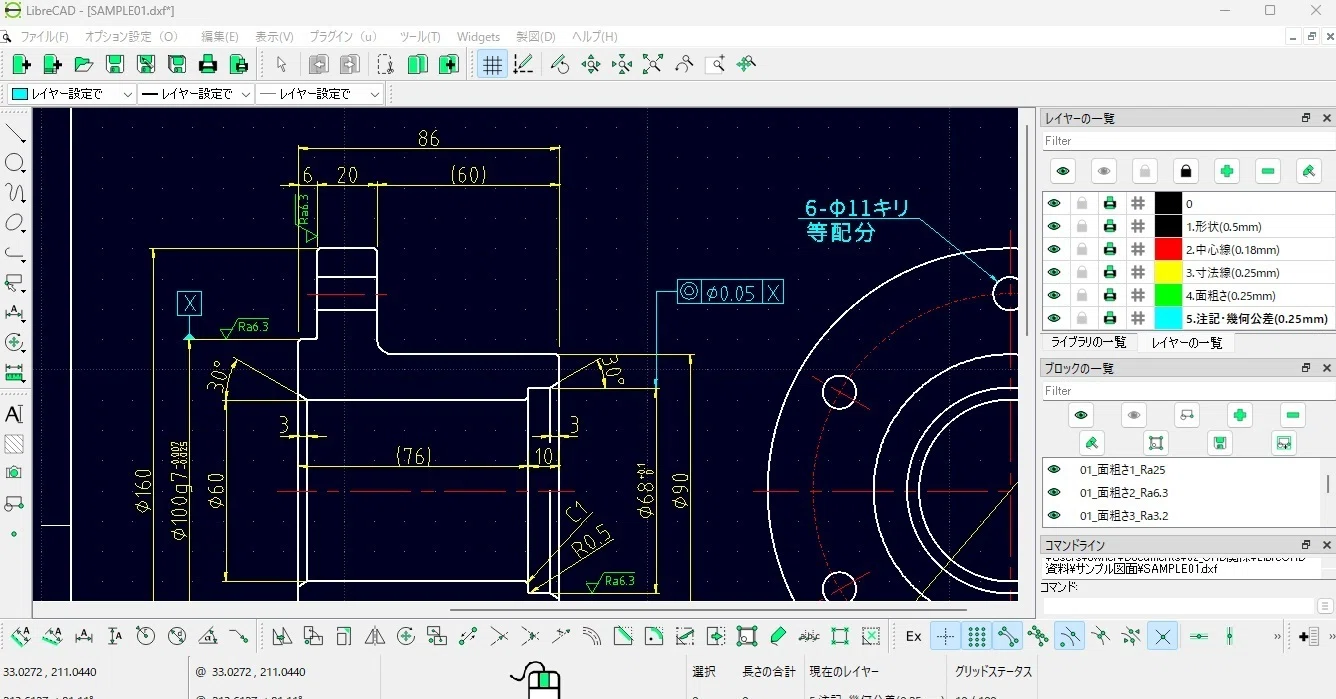Open the オプション設定 menu
The height and width of the screenshot is (699, 1336).
[131, 37]
